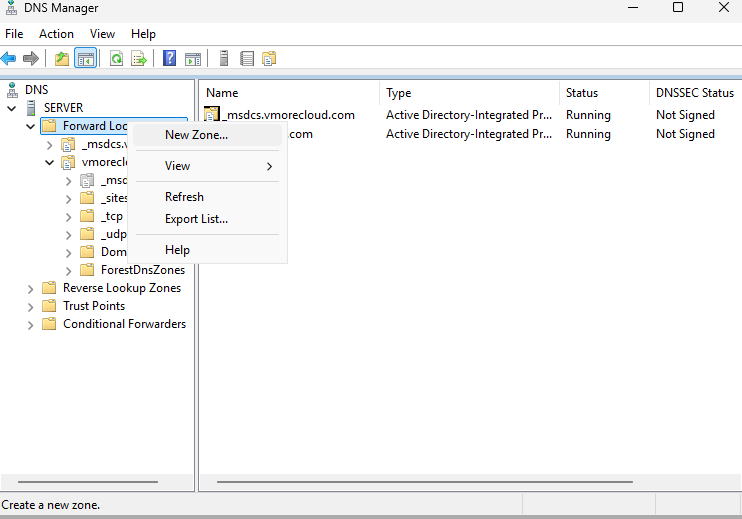742x519 pixels.
Task: Open the Action menu
Action: 56,34
